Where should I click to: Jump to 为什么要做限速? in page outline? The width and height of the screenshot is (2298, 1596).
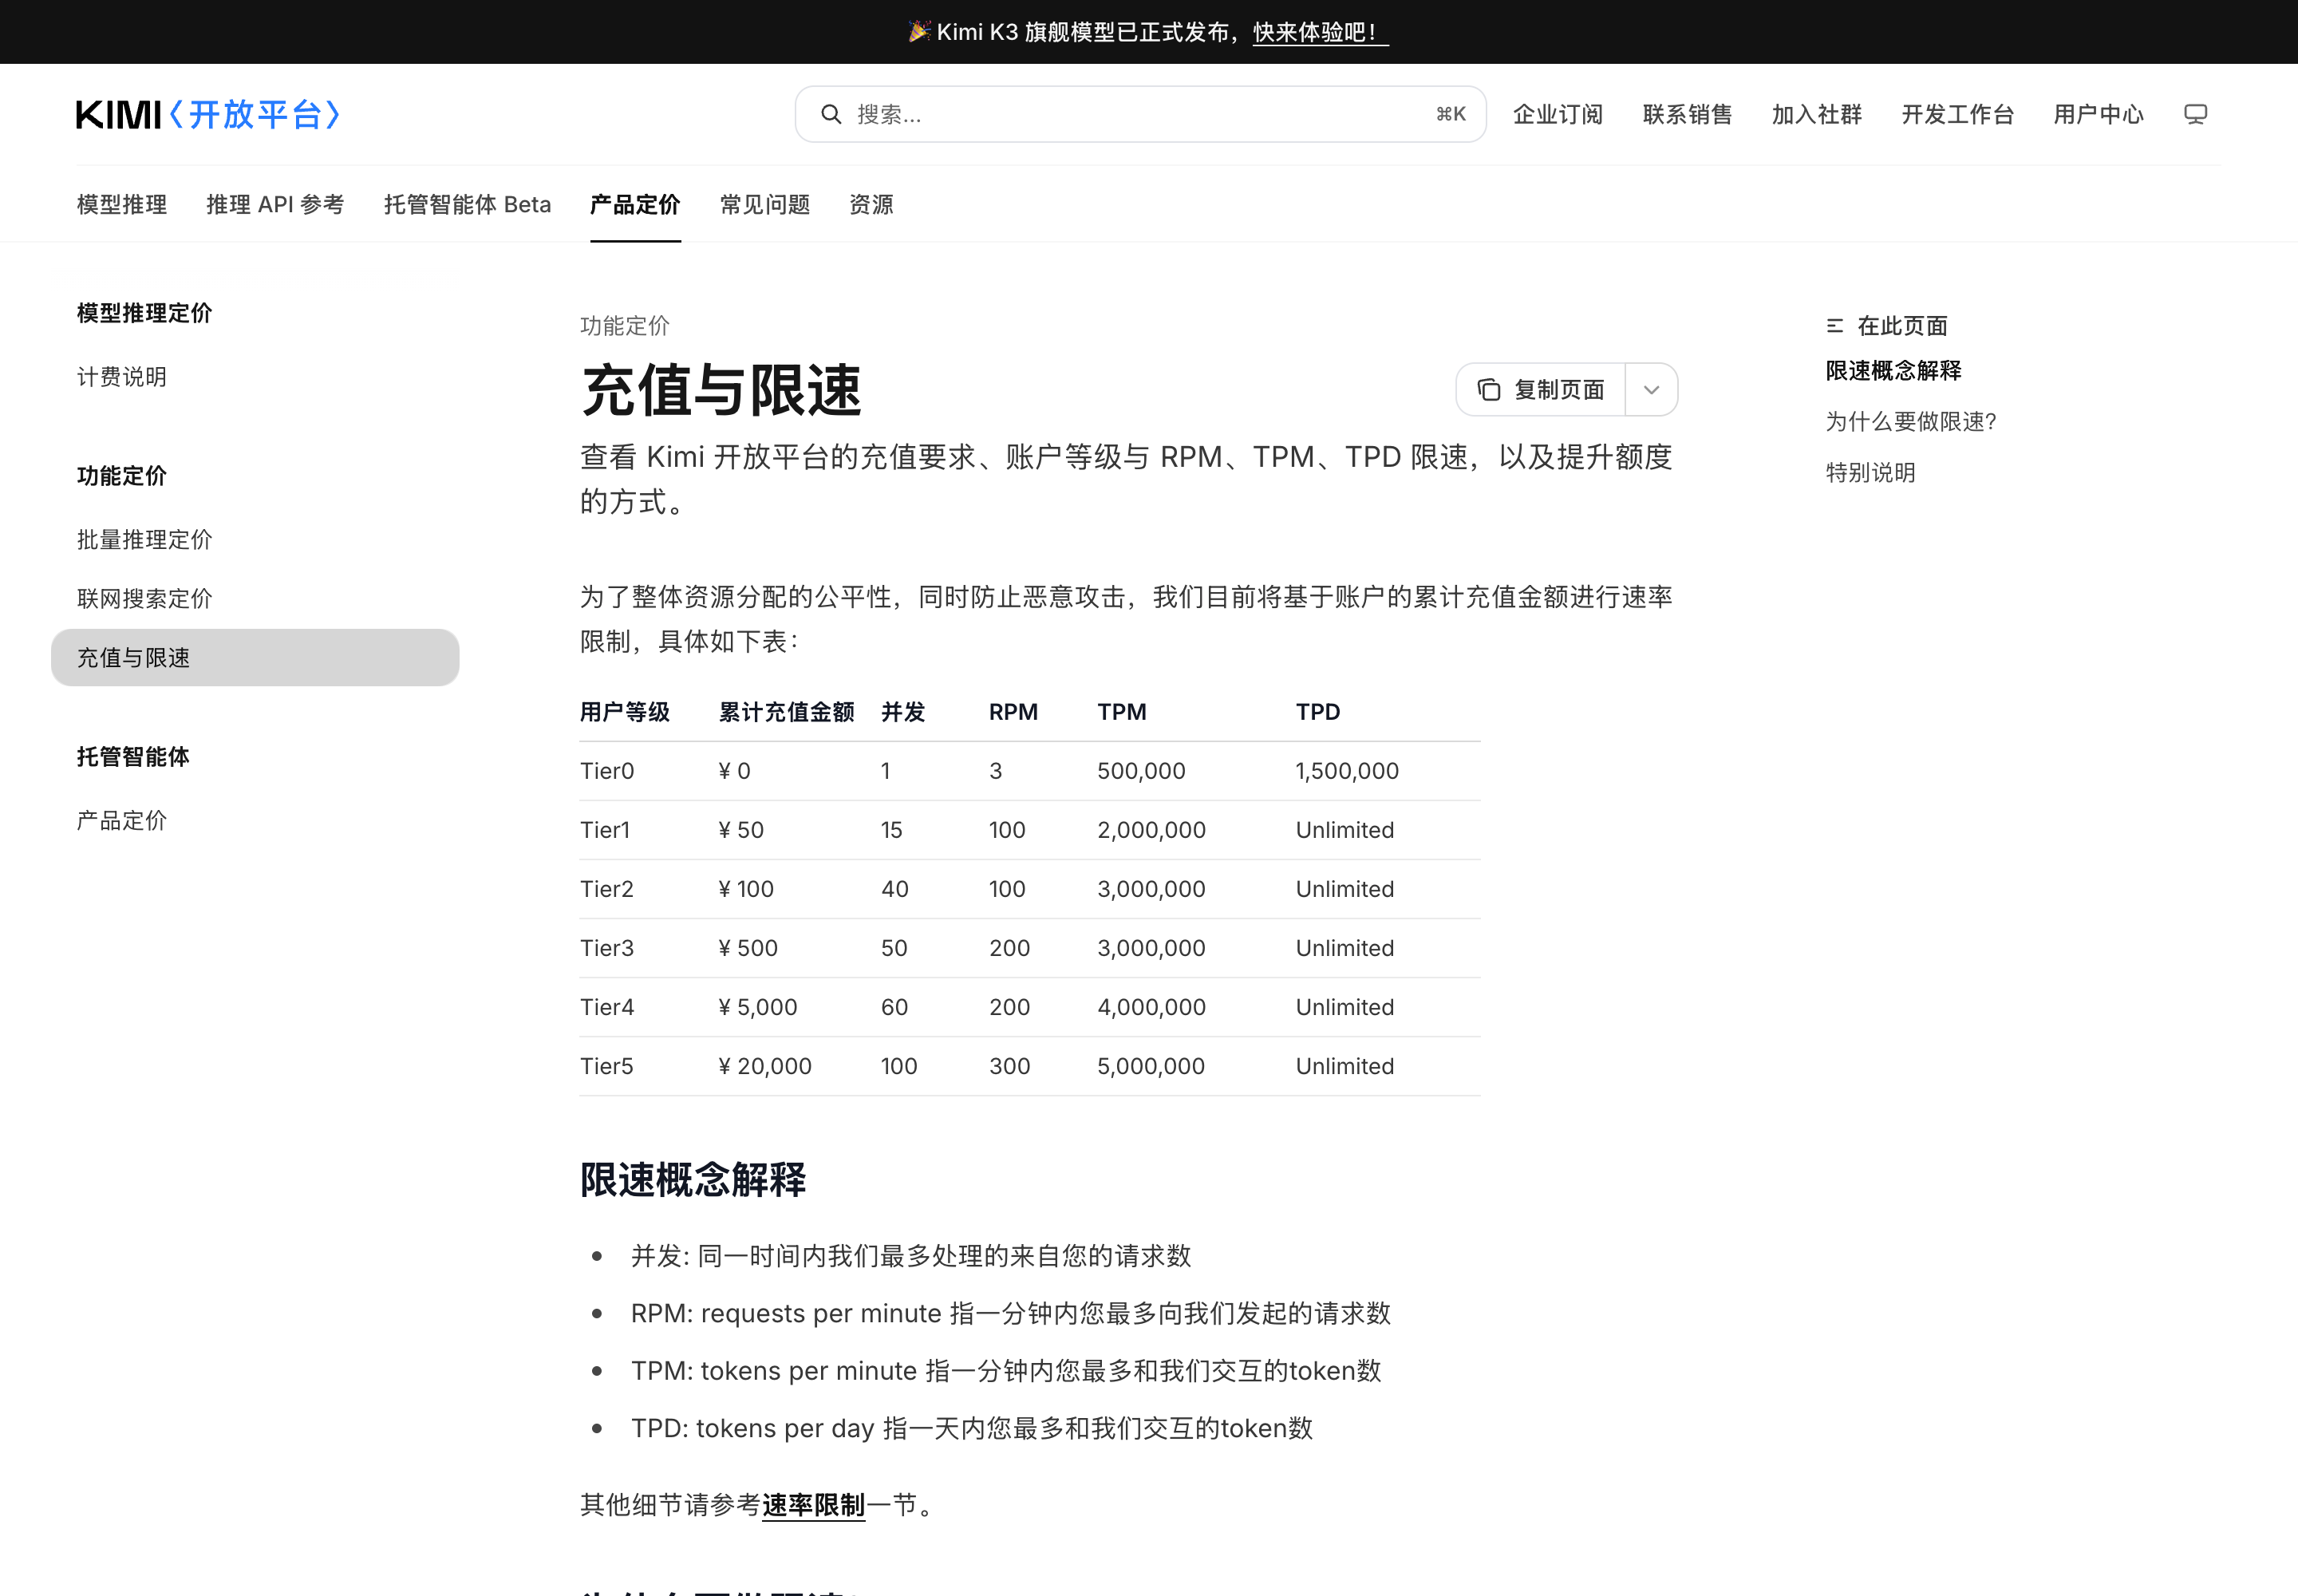coord(1911,422)
